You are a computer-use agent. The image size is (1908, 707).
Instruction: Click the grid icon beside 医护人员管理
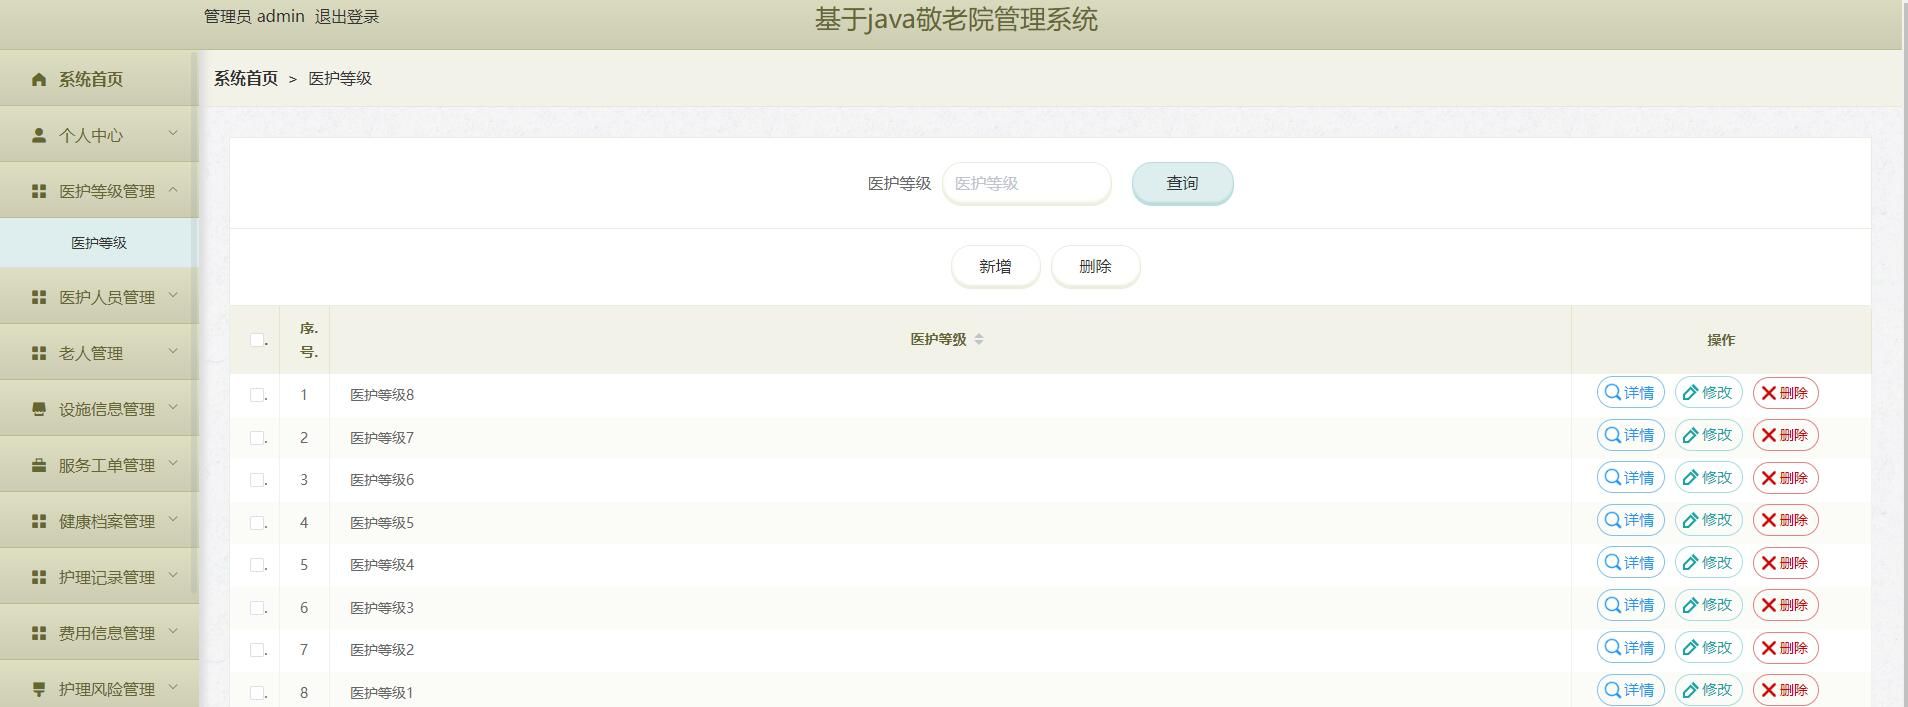point(39,297)
